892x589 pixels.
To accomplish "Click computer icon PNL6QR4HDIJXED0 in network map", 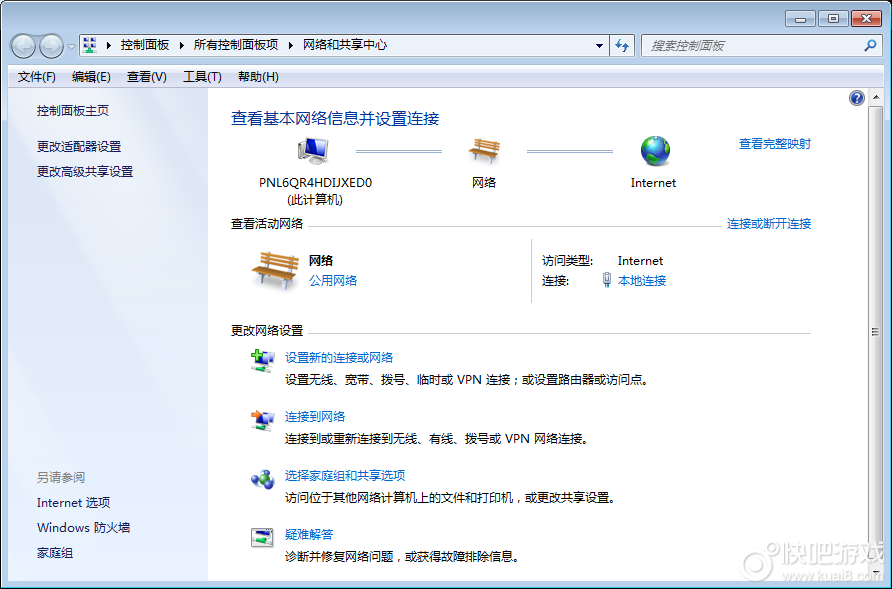I will coord(312,150).
